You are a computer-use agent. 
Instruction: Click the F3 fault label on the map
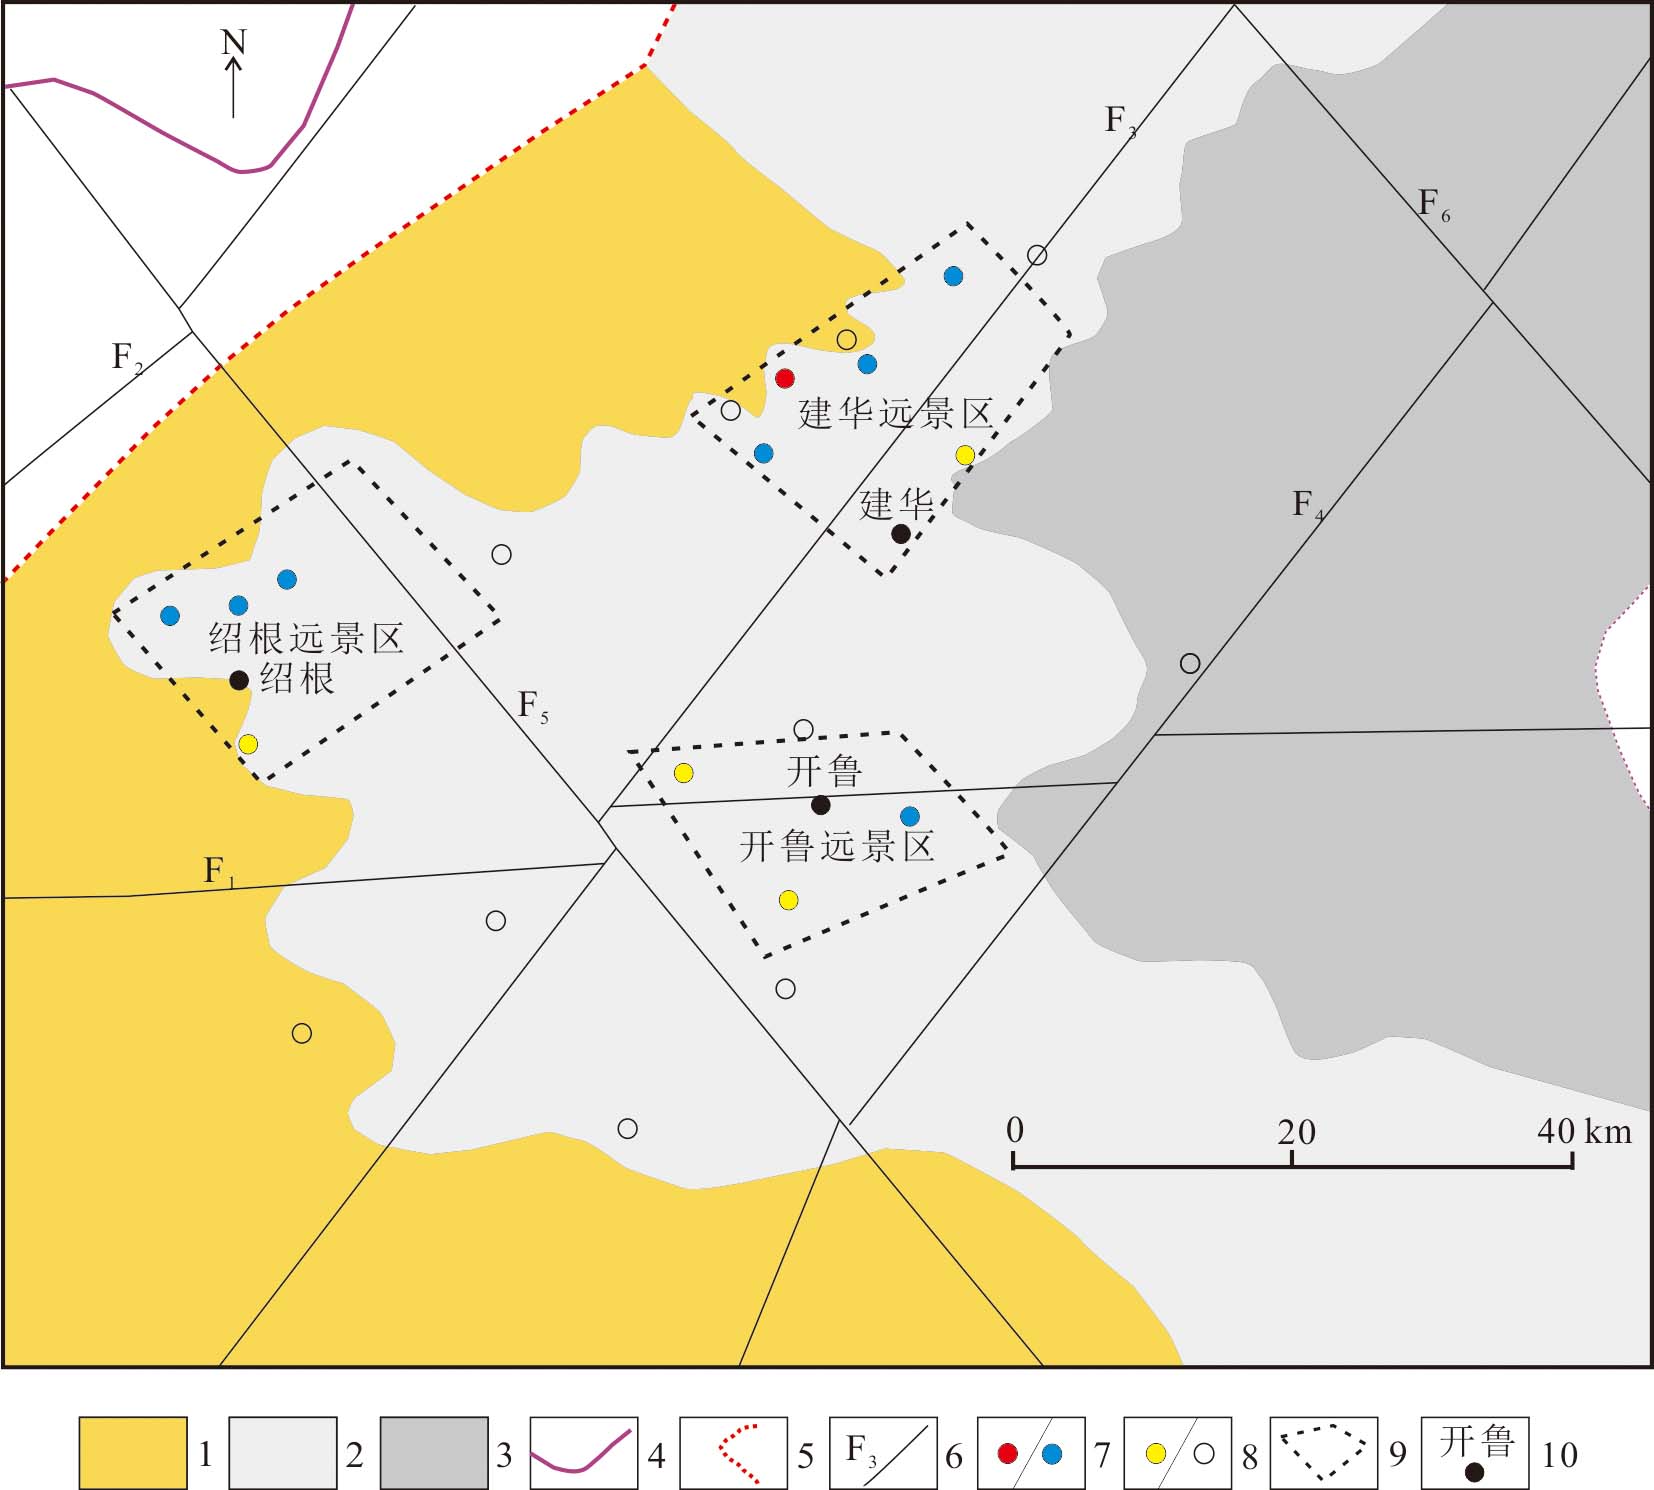pyautogui.click(x=1120, y=121)
